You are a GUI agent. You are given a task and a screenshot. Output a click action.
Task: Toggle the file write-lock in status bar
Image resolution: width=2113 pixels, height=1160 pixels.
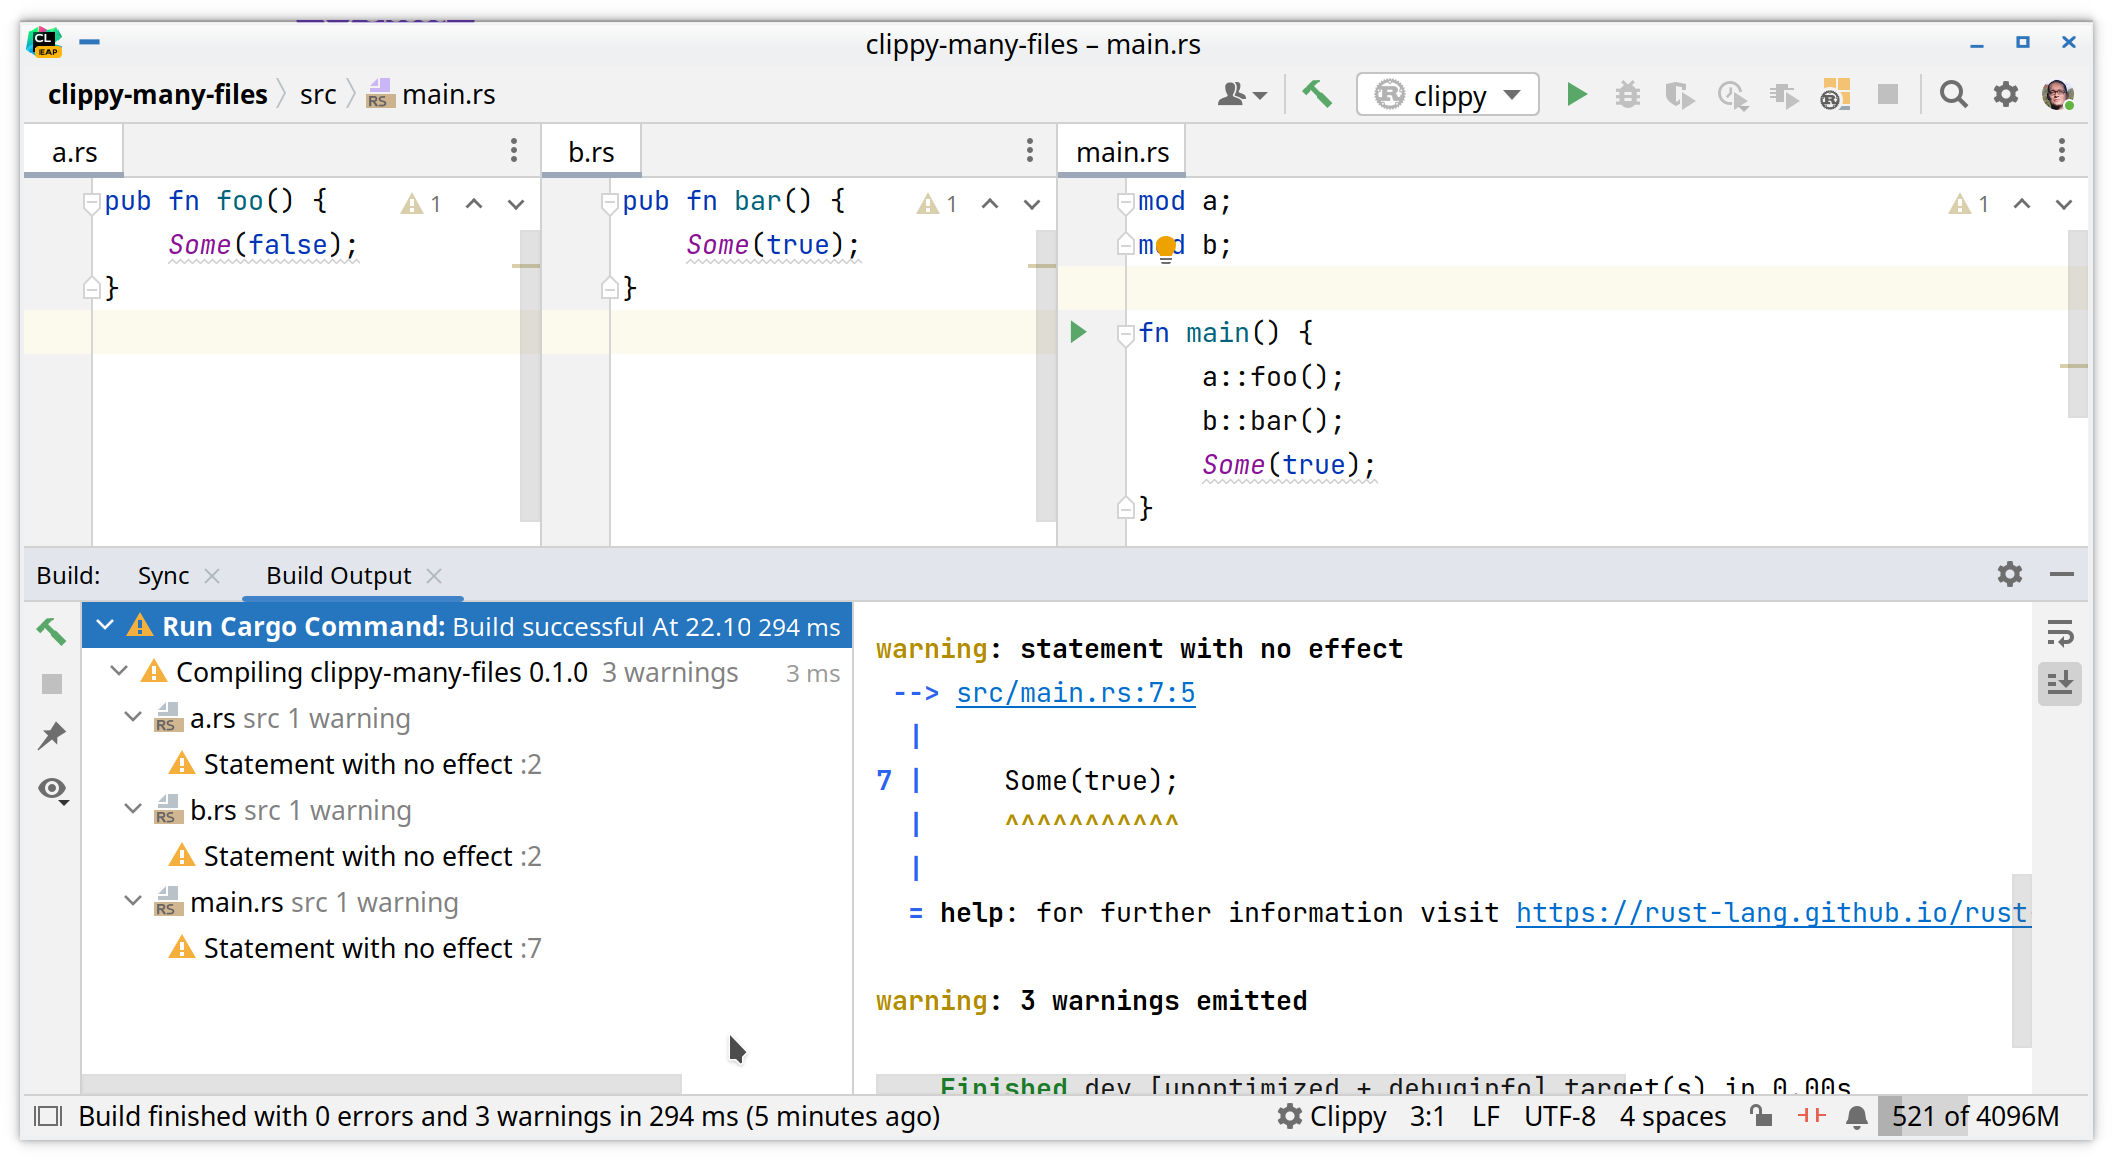1761,1116
